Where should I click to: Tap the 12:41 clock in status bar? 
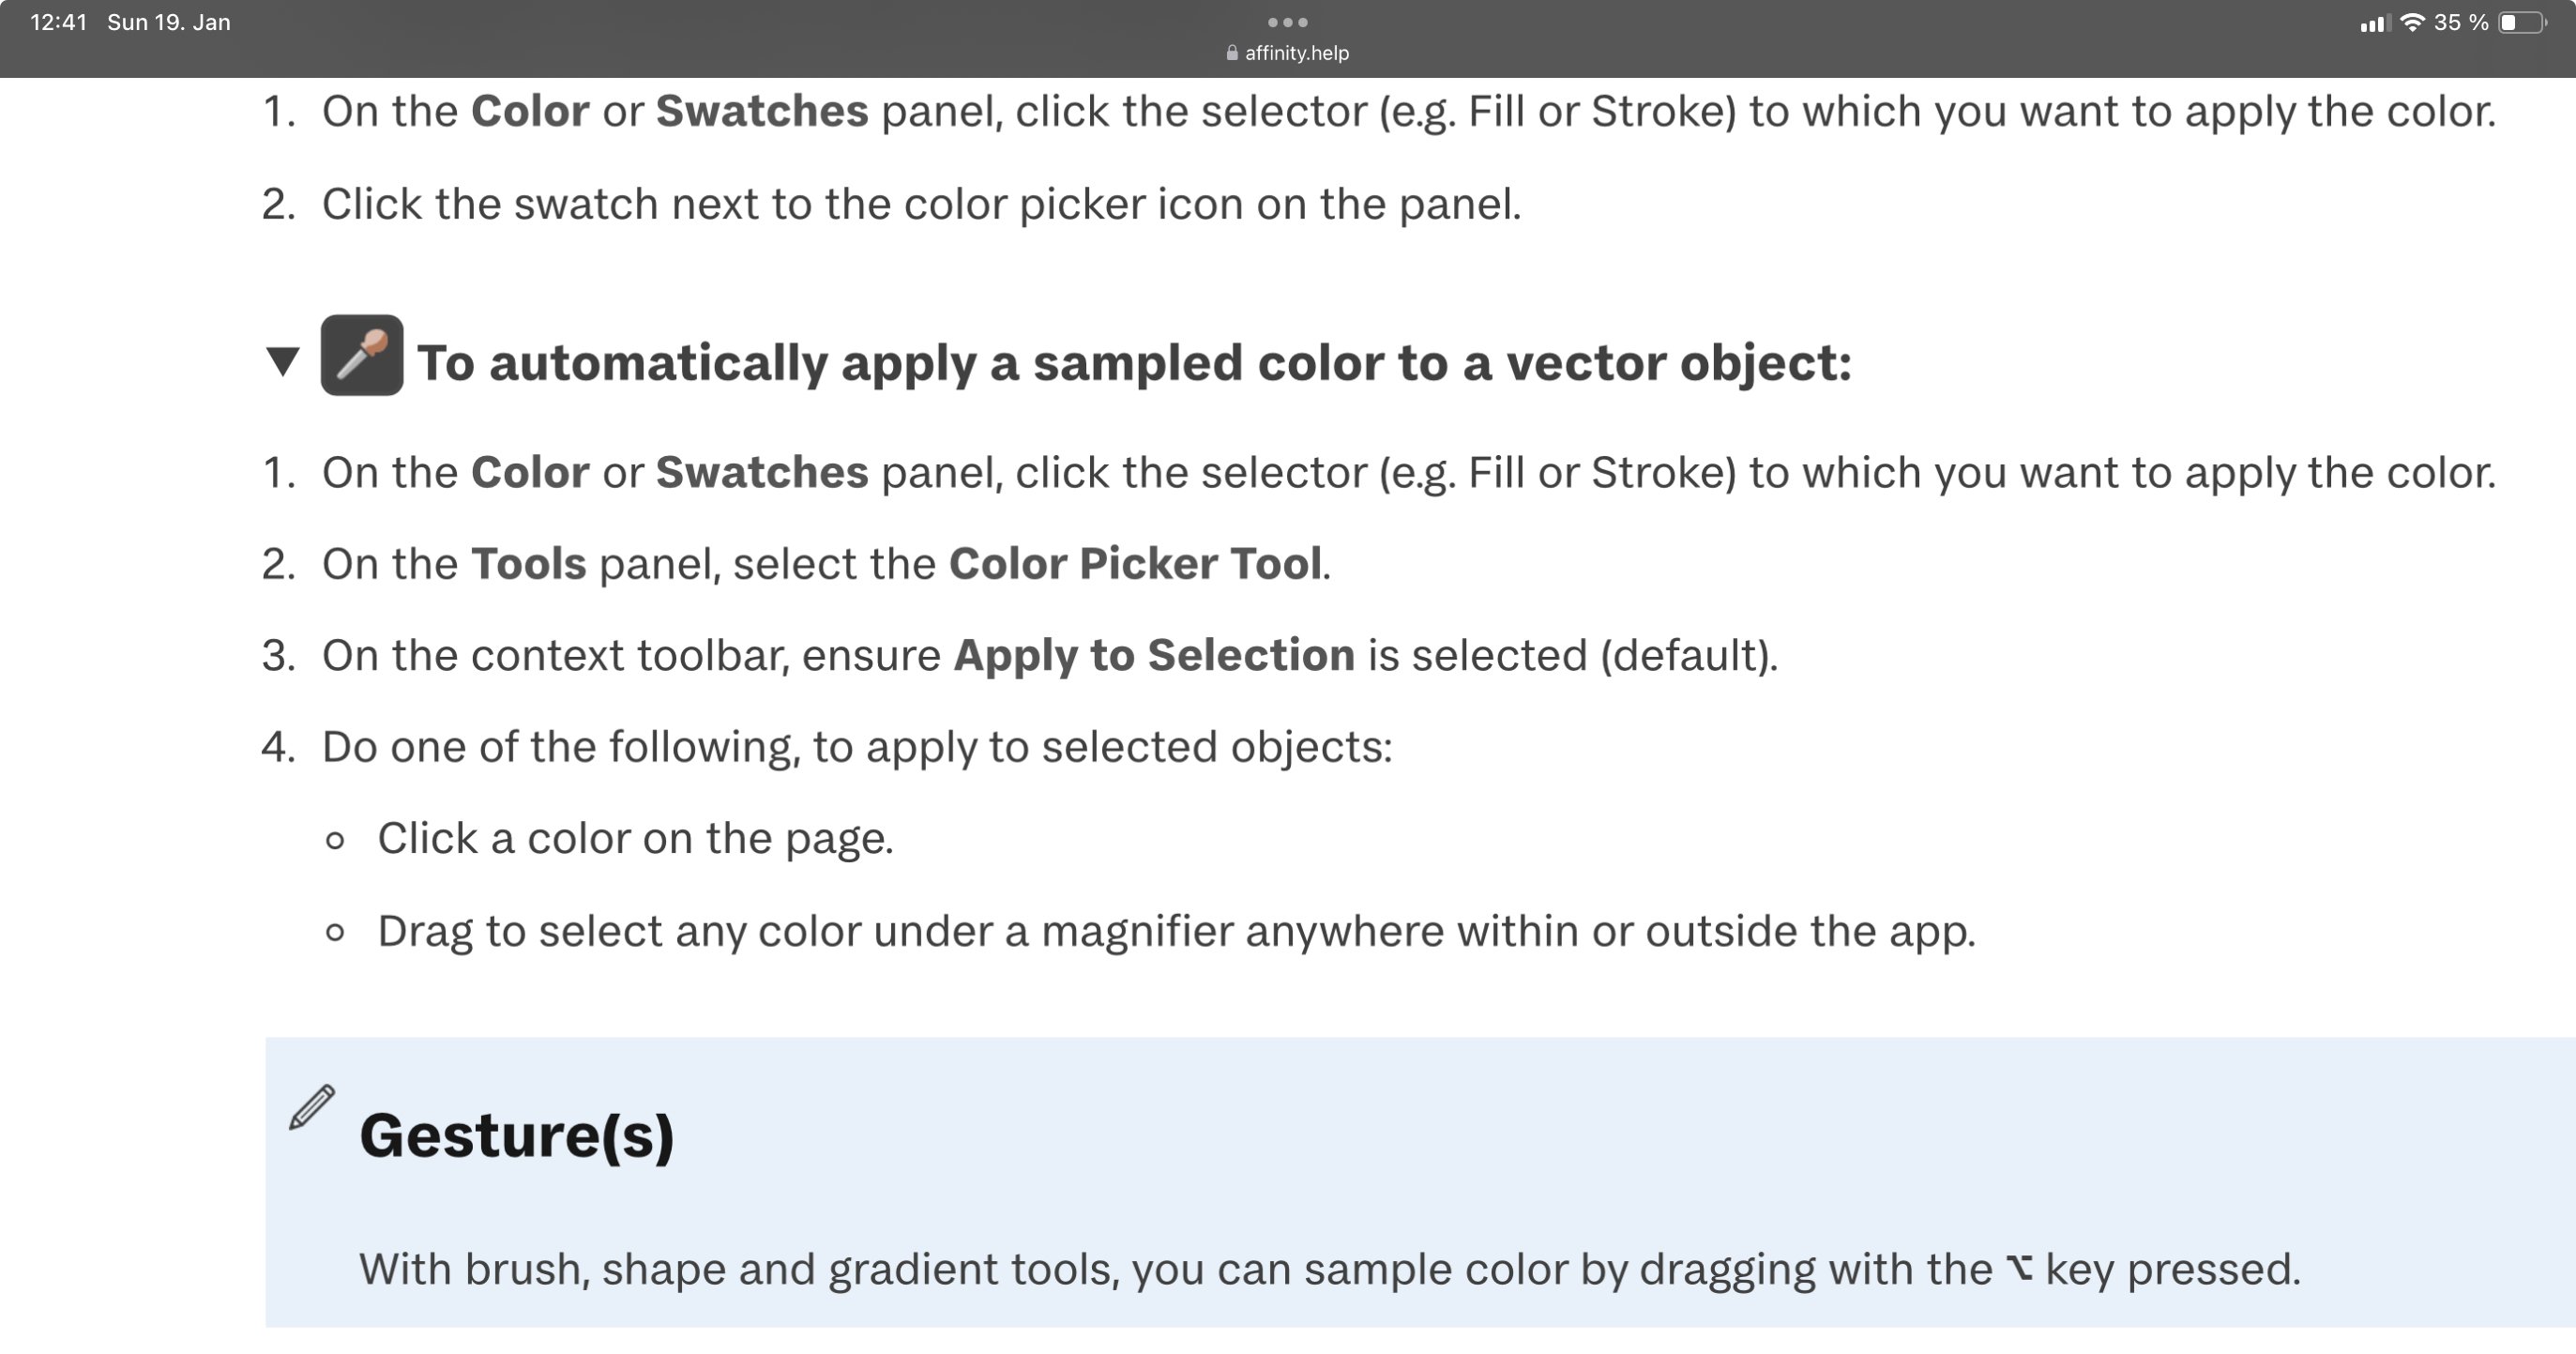[x=59, y=22]
